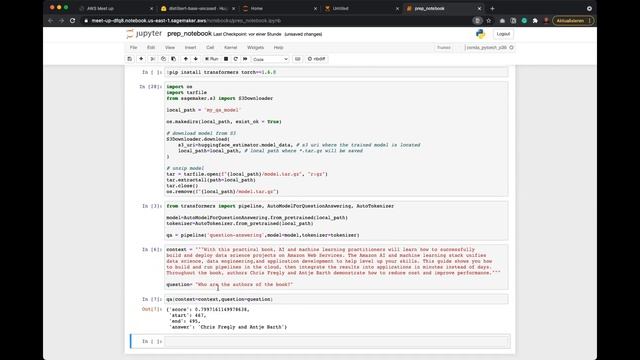Open the Cell menu

coord(210,48)
